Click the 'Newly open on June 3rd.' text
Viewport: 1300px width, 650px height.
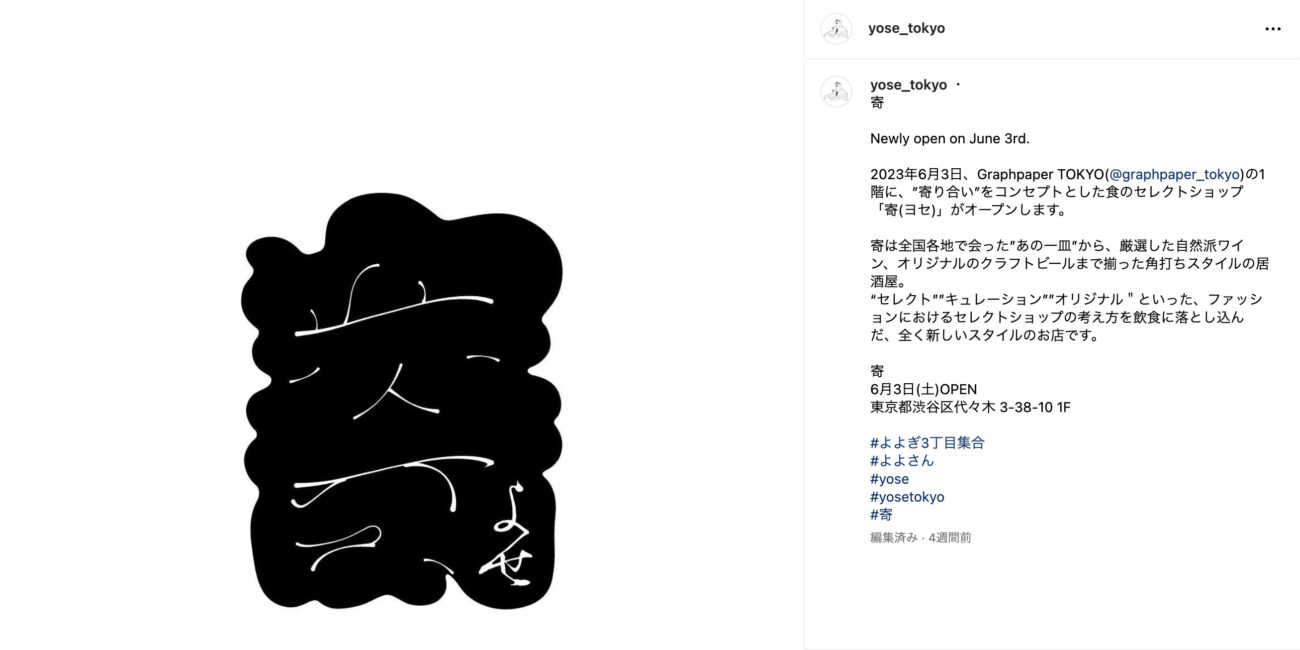pos(950,138)
